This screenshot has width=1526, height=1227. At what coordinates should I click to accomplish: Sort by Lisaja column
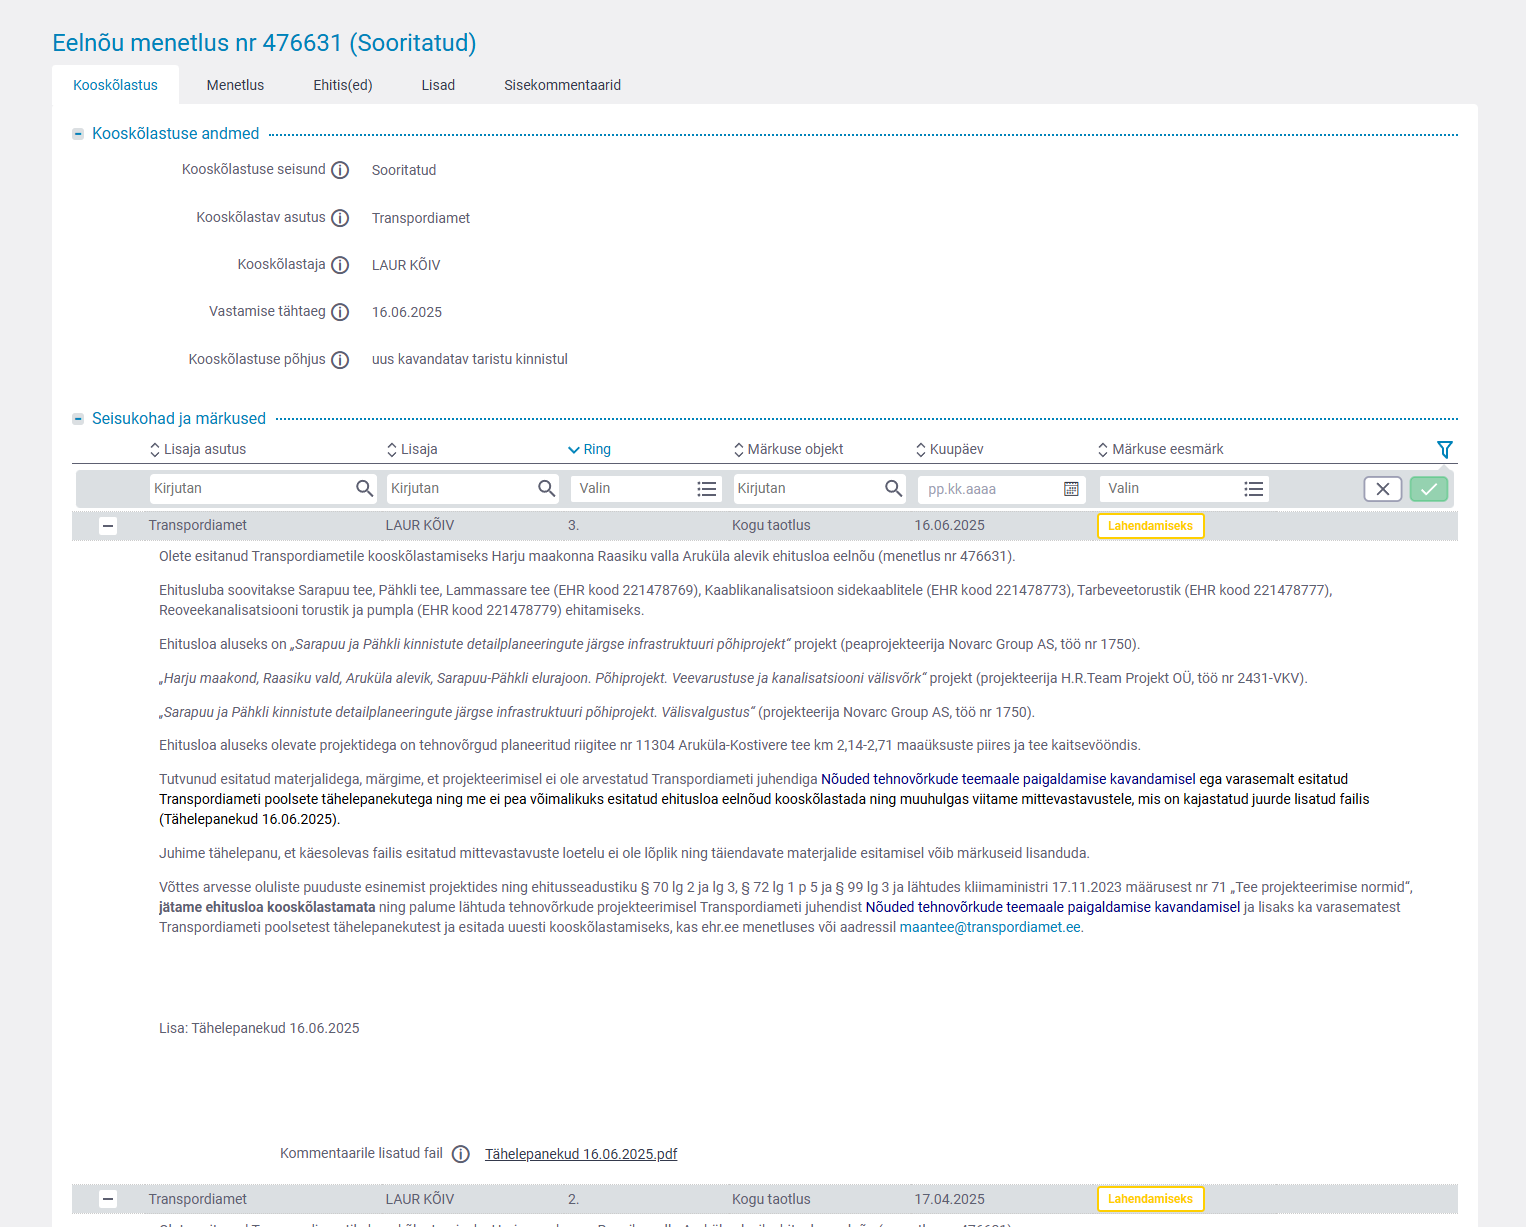412,450
